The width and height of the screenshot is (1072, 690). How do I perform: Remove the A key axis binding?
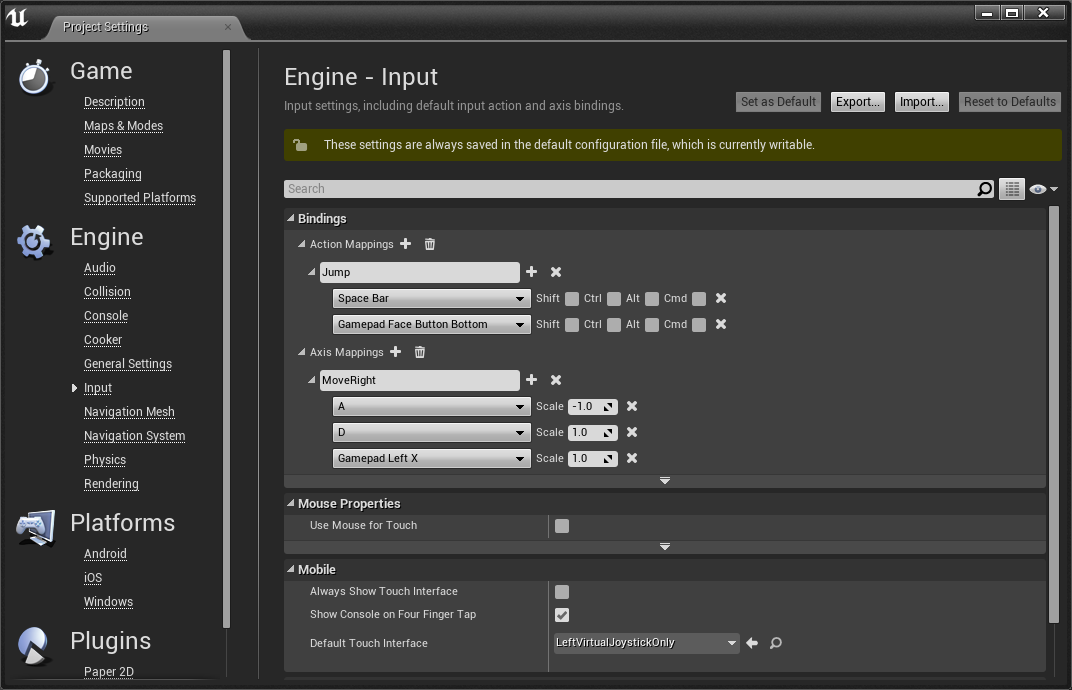[632, 406]
